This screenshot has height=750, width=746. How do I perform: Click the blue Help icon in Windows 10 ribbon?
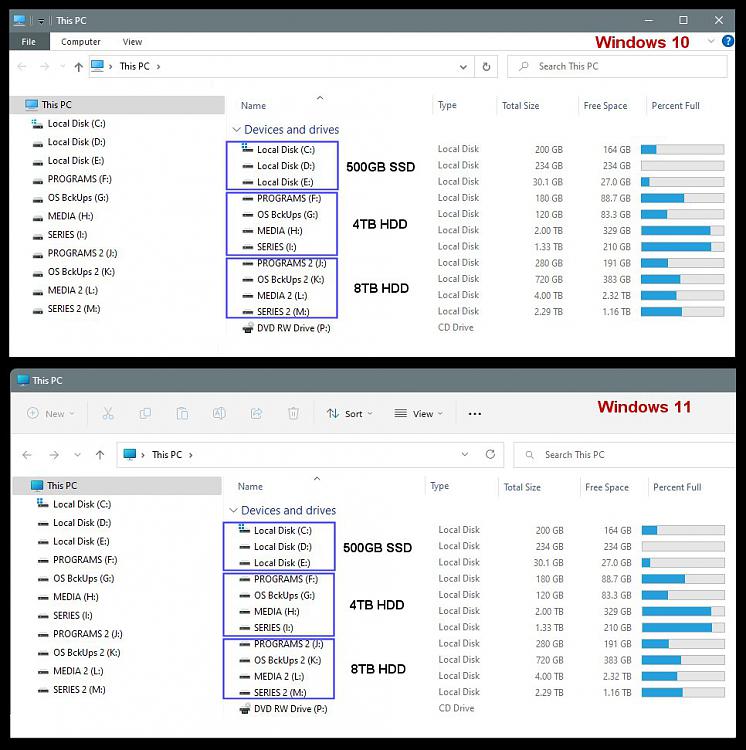click(x=728, y=41)
